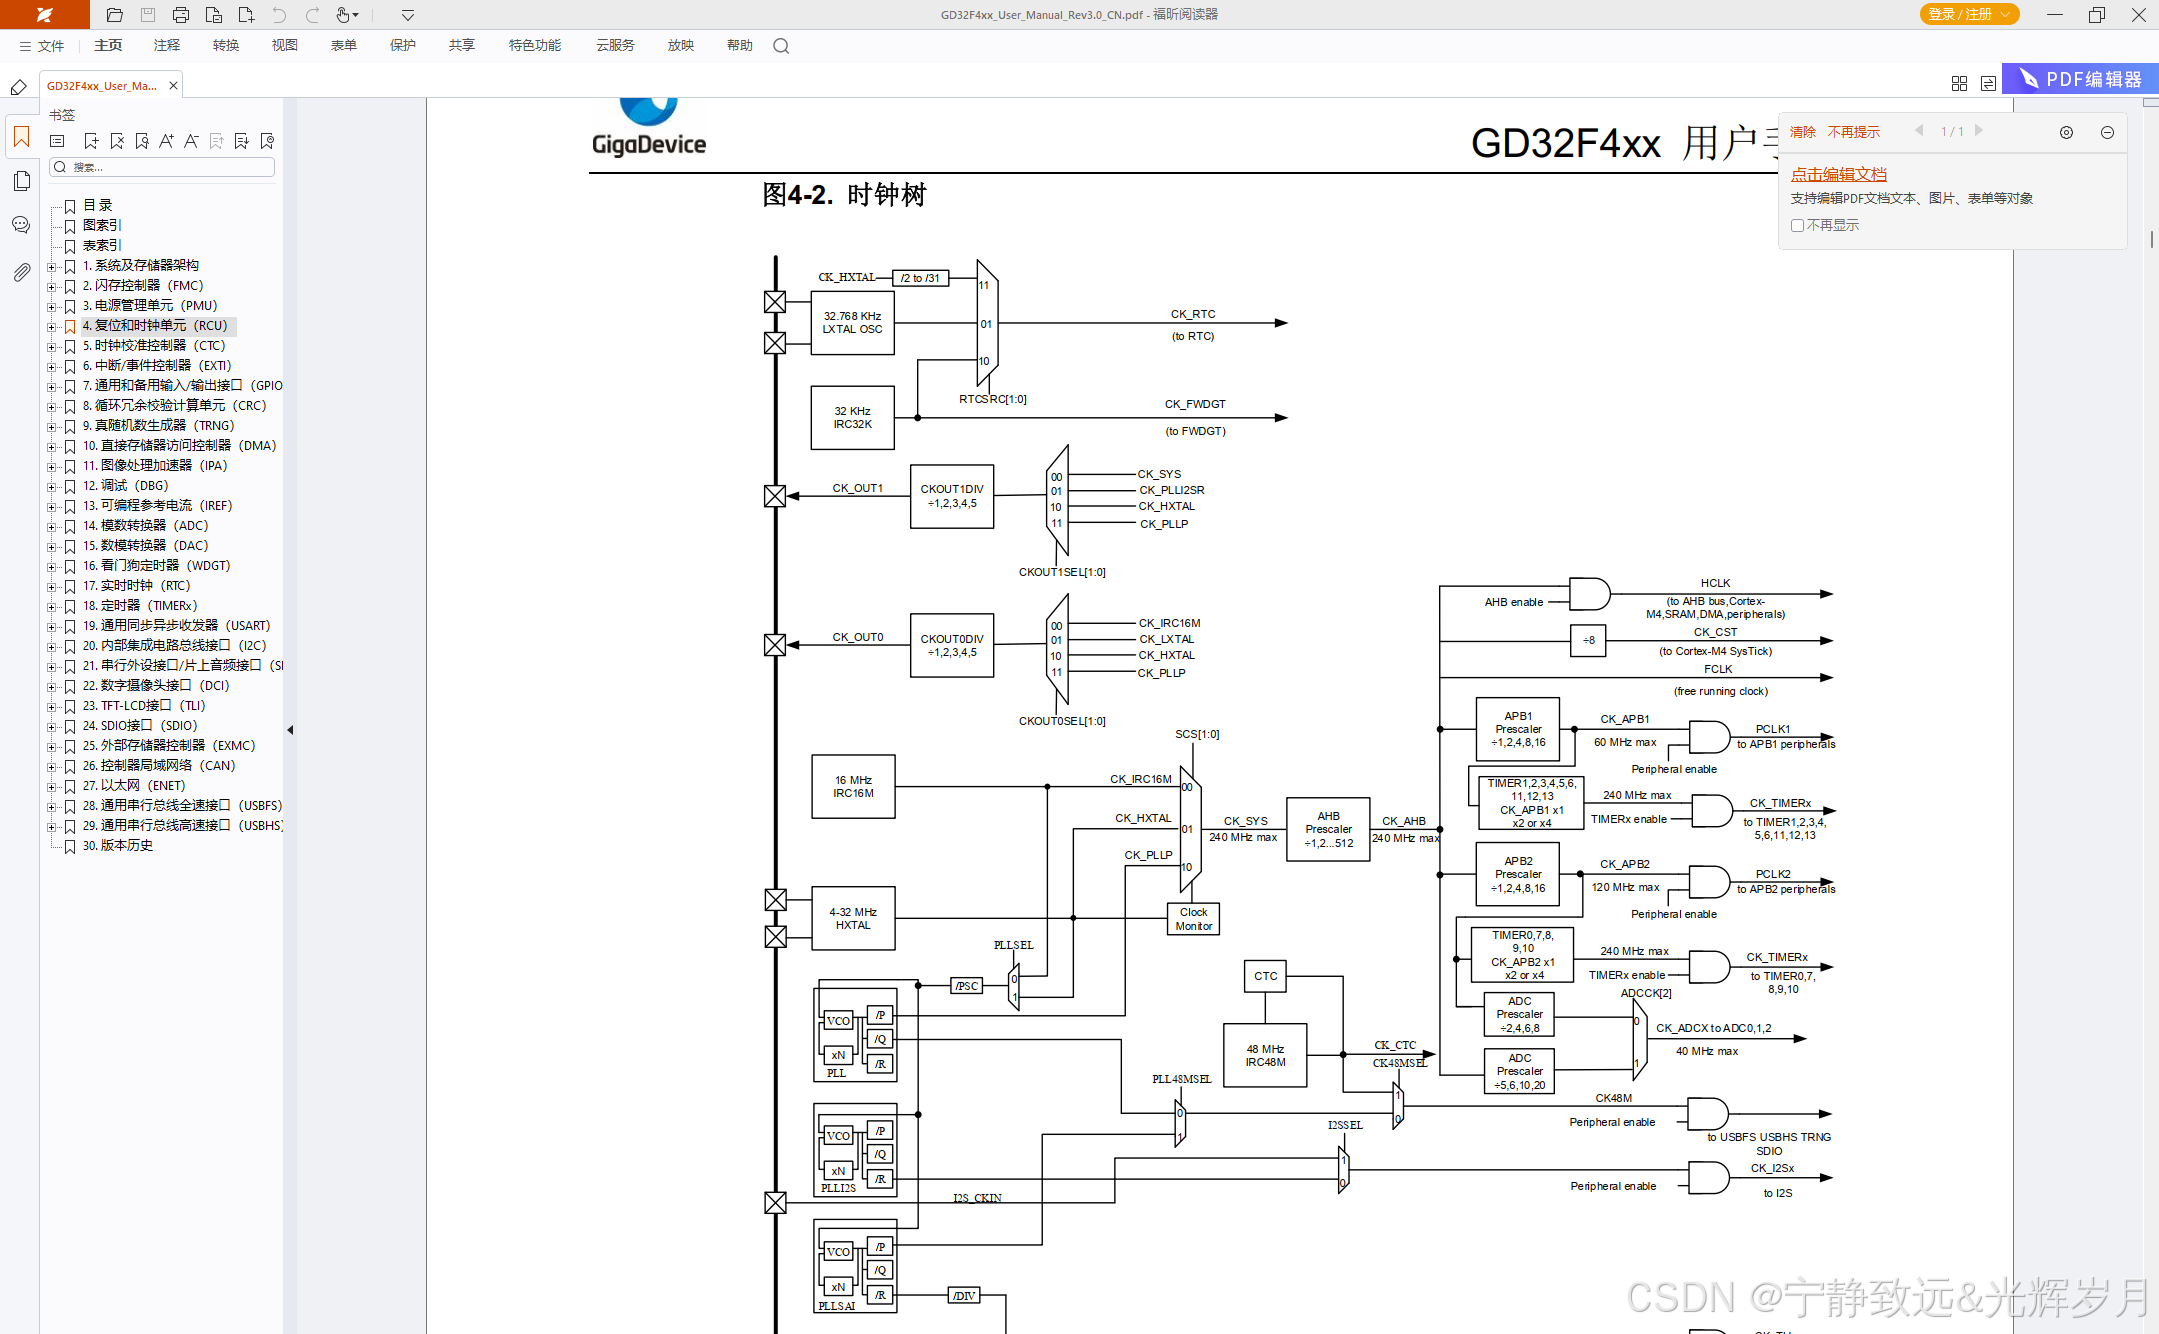Click the Print document icon
Screen dimensions: 2159x1334
tap(180, 14)
